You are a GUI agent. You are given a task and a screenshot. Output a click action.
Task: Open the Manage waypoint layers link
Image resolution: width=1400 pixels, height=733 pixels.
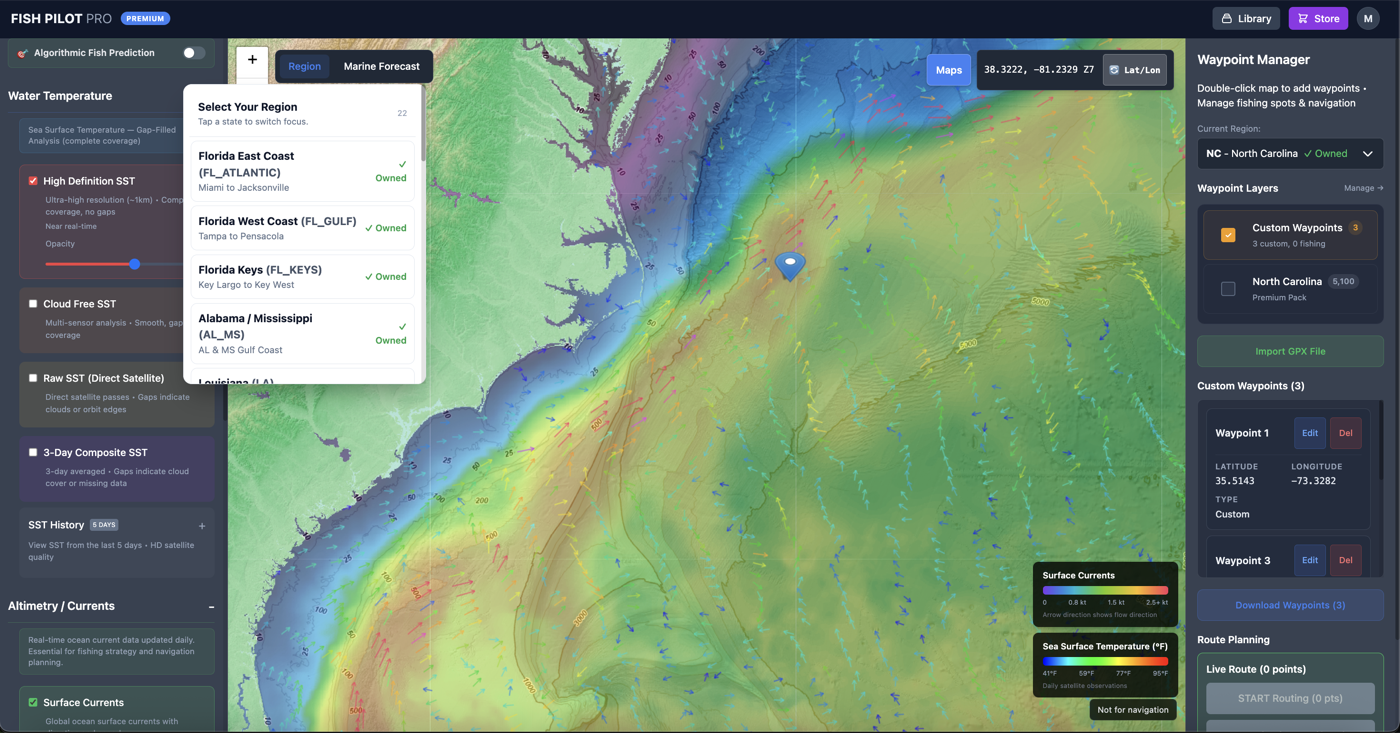[x=1361, y=188]
